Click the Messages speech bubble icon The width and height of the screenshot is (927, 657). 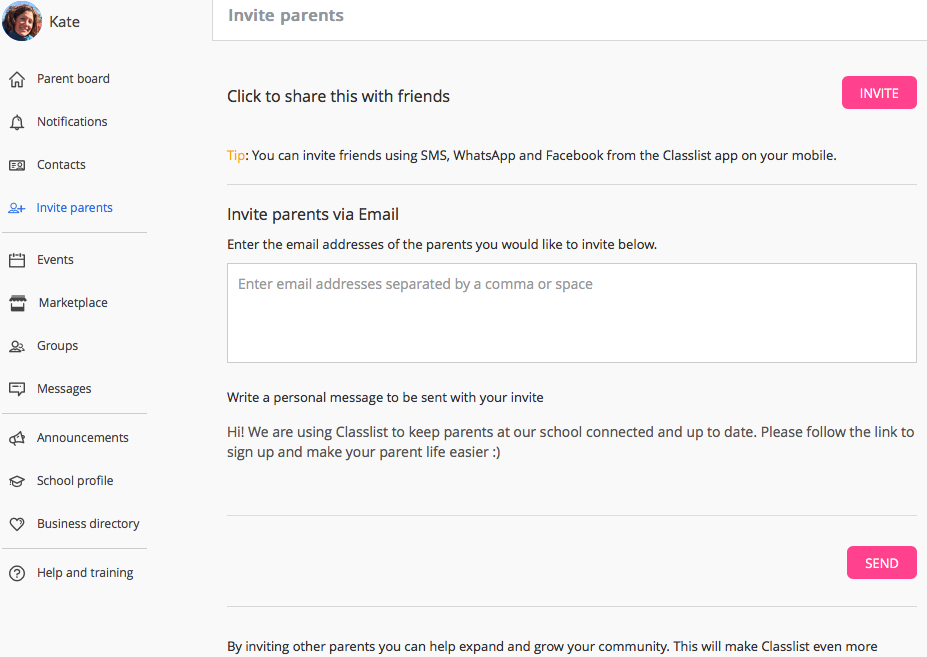(x=17, y=389)
